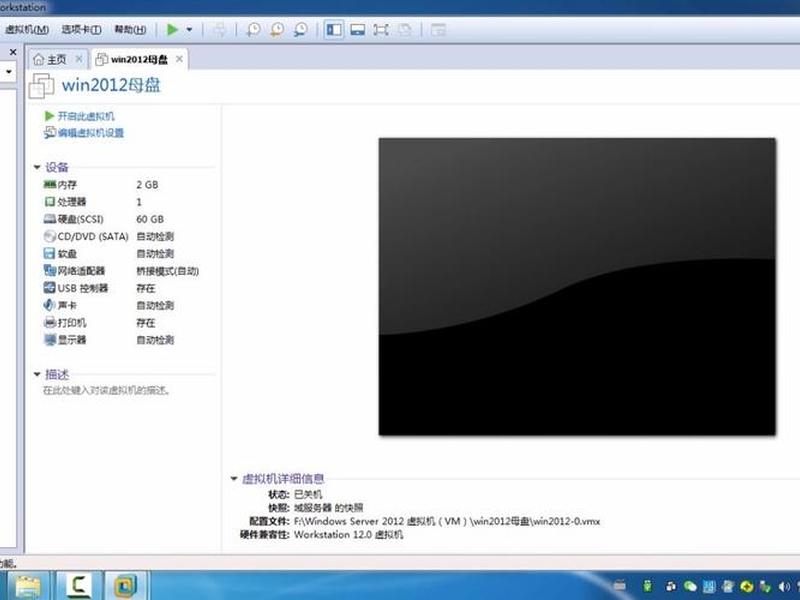Open the 虚拟机(M) menu
This screenshot has width=800, height=600.
tap(27, 30)
